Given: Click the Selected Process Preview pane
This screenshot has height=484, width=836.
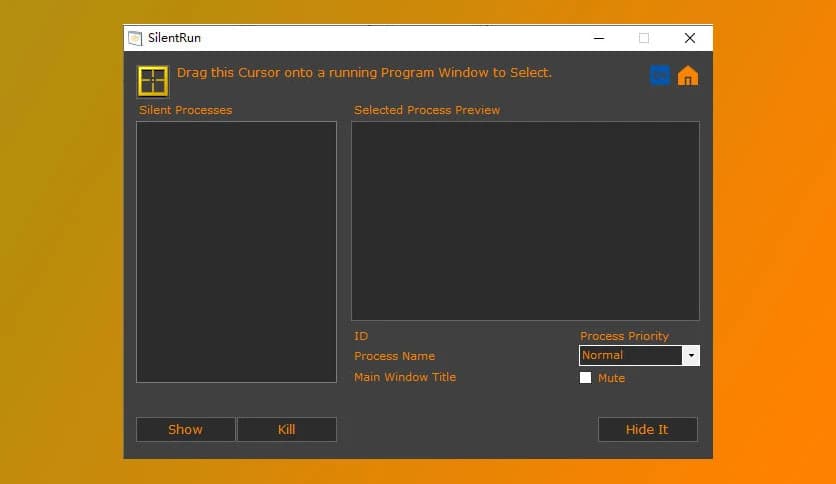Looking at the screenshot, I should [525, 220].
